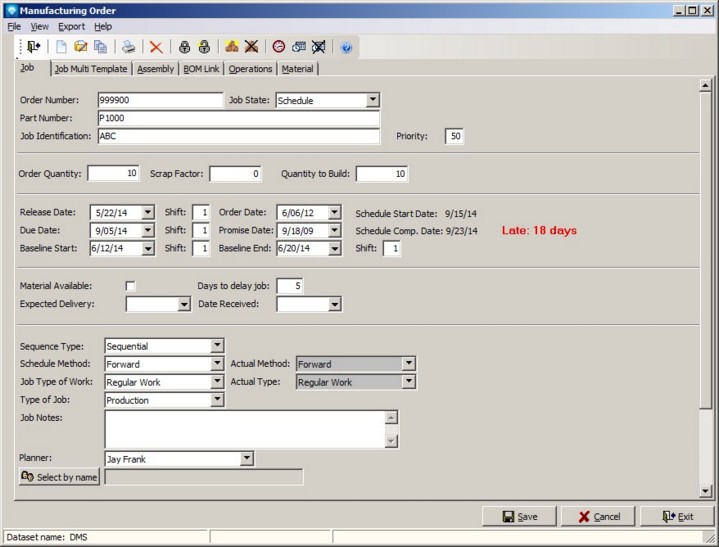Click the red X delete icon
This screenshot has width=719, height=547.
tap(156, 47)
